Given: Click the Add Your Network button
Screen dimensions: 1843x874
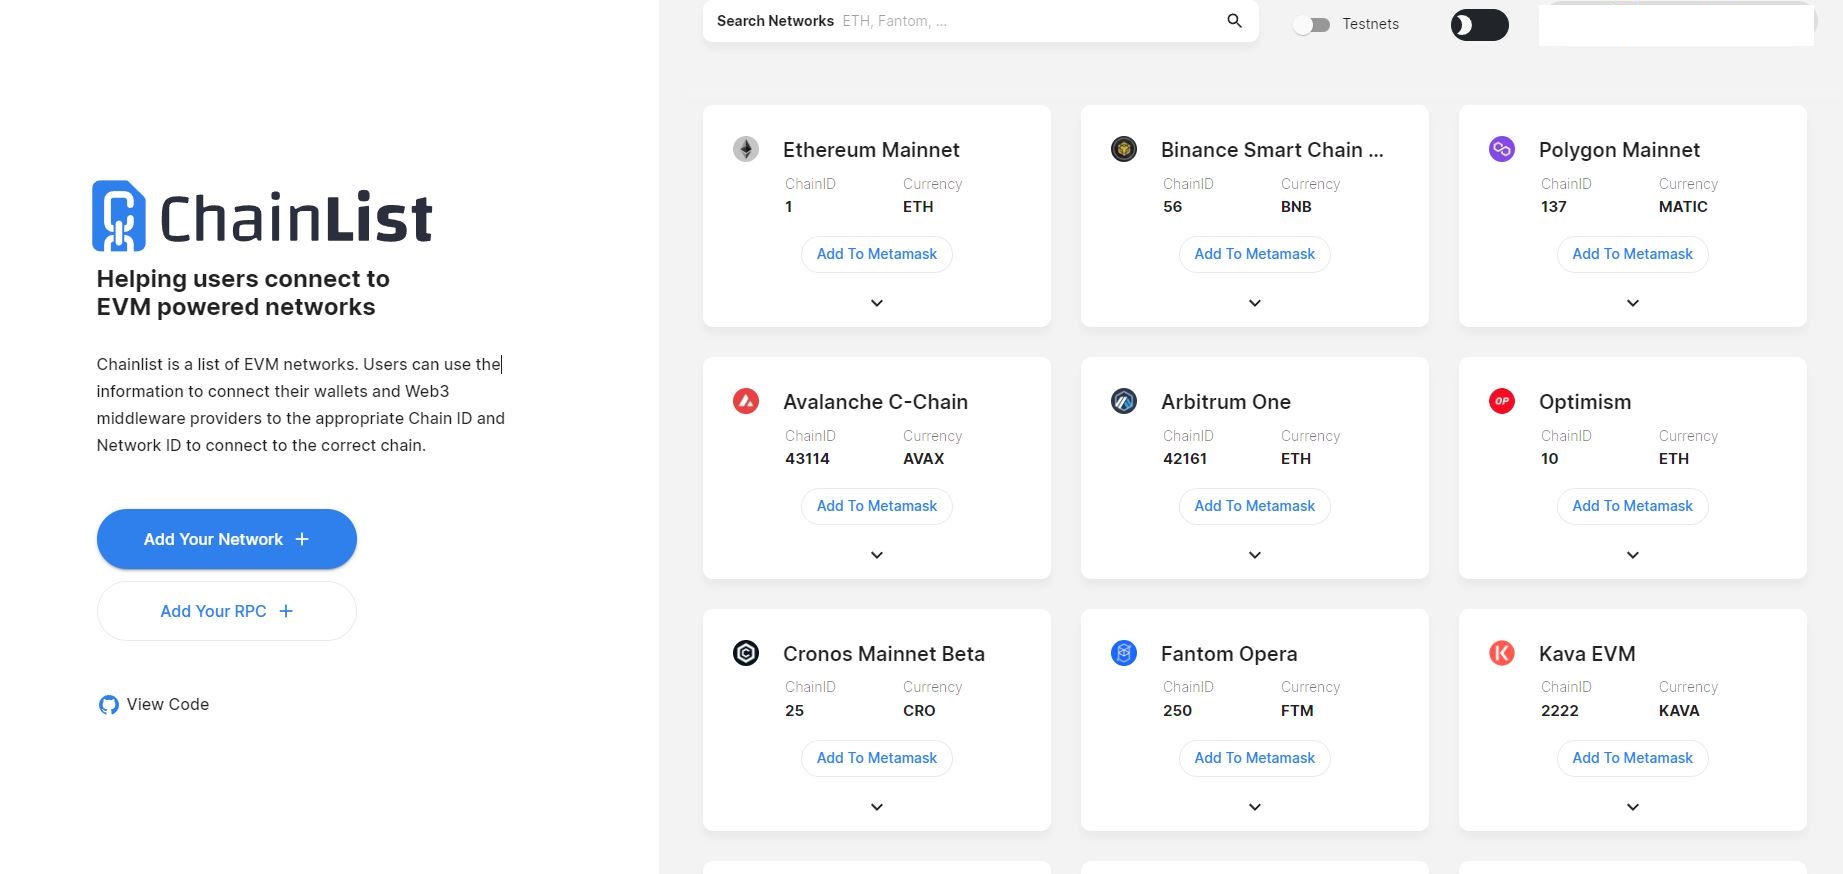Looking at the screenshot, I should (227, 539).
